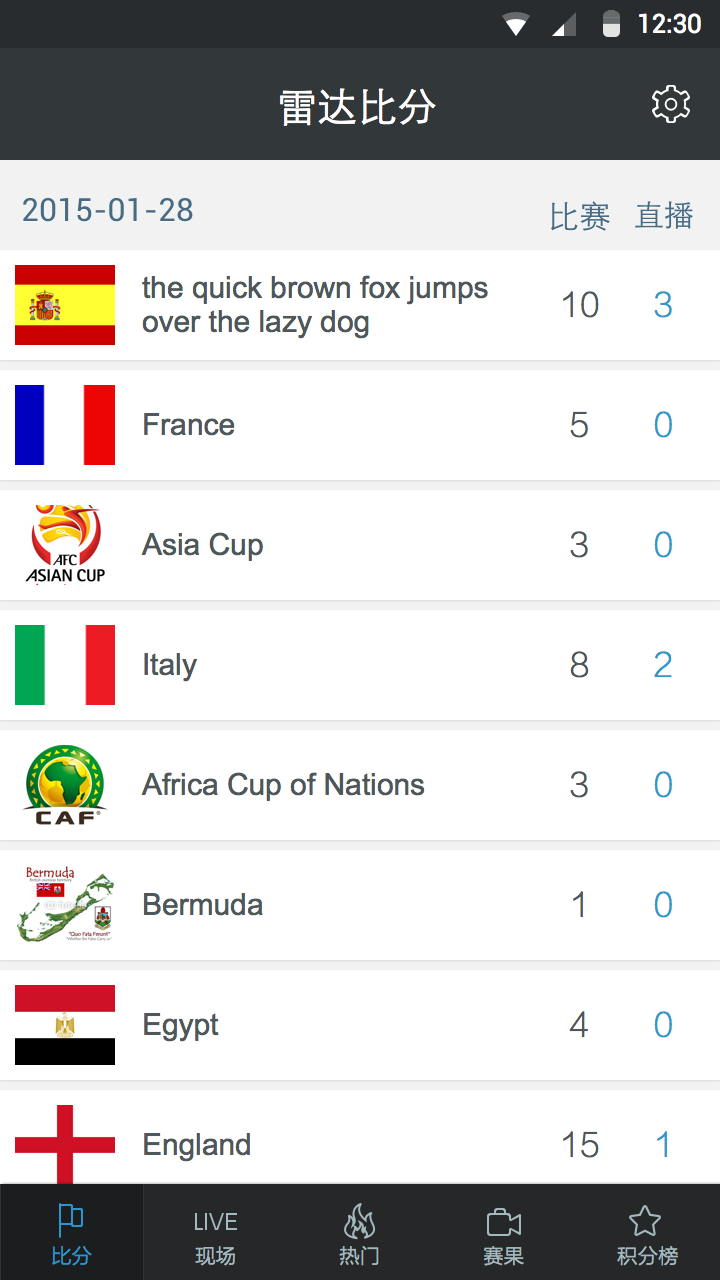Tap the Bermuda map icon
This screenshot has height=1280, width=720.
pos(65,905)
